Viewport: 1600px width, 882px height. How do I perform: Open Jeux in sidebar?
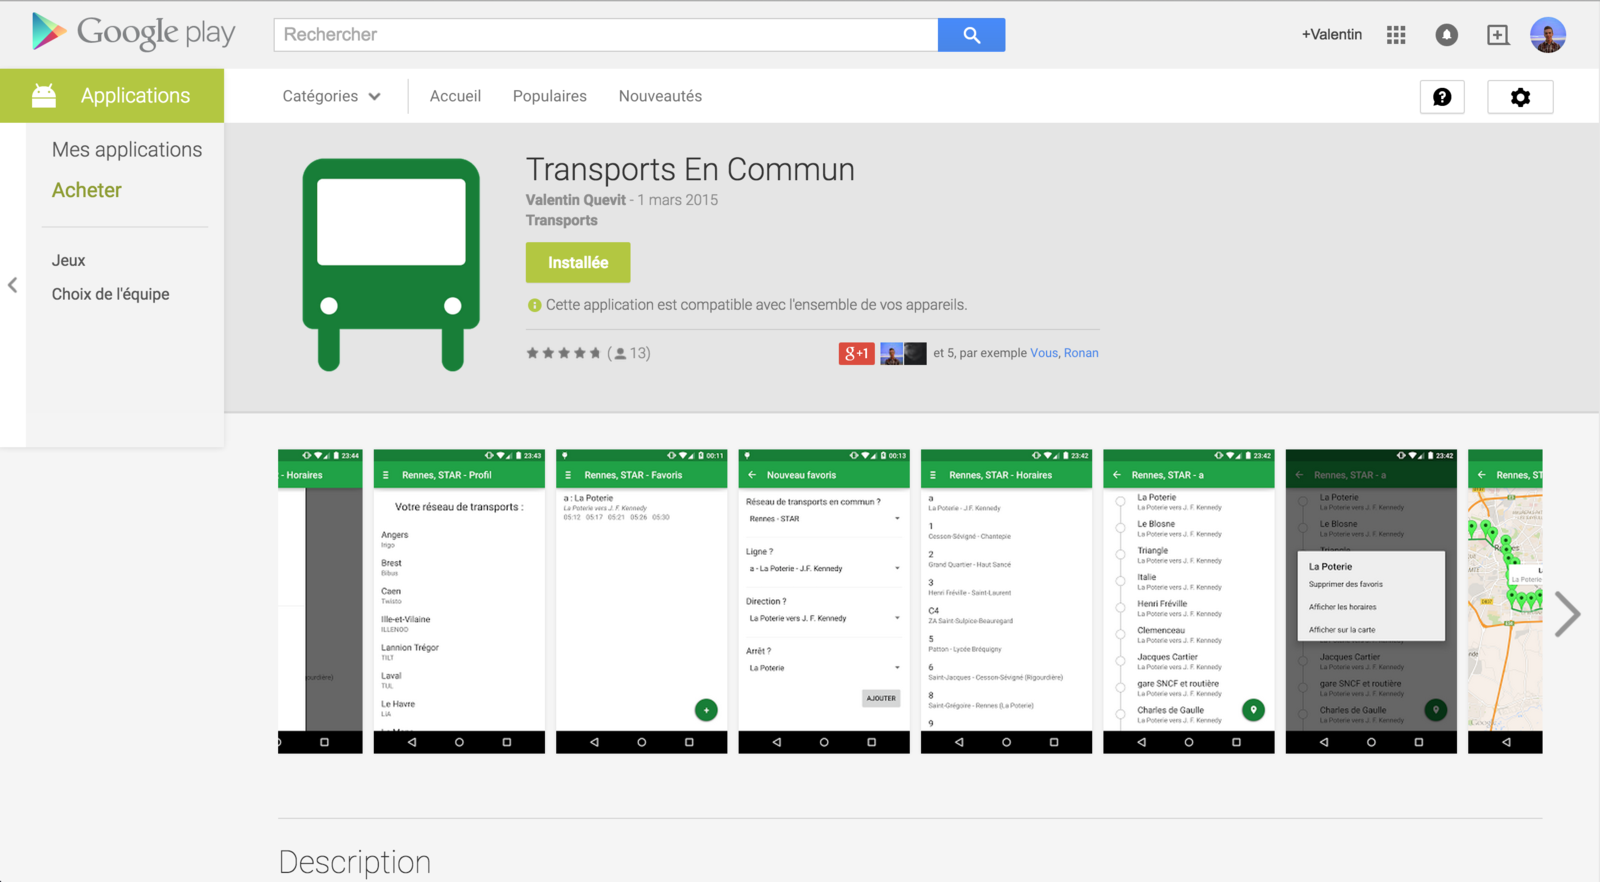[69, 260]
